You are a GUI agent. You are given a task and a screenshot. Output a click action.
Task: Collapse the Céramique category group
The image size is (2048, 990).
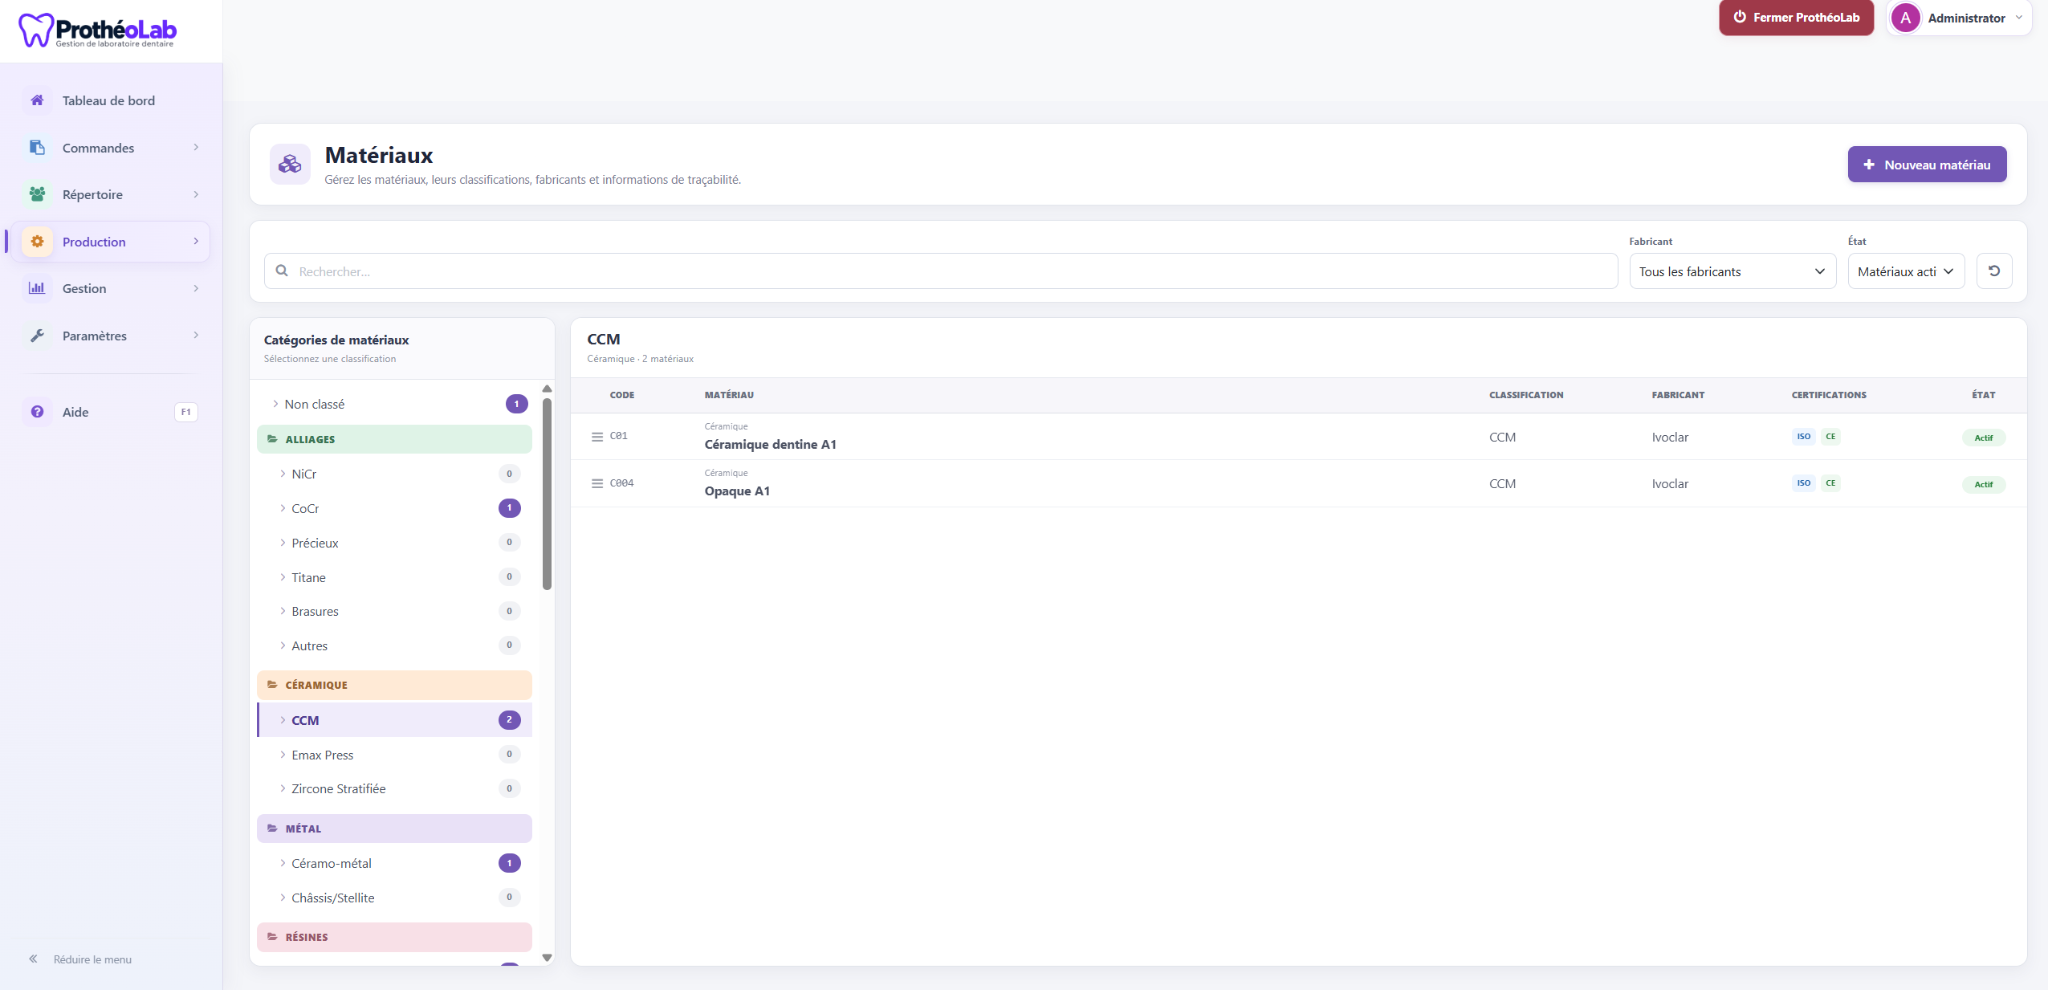(394, 685)
